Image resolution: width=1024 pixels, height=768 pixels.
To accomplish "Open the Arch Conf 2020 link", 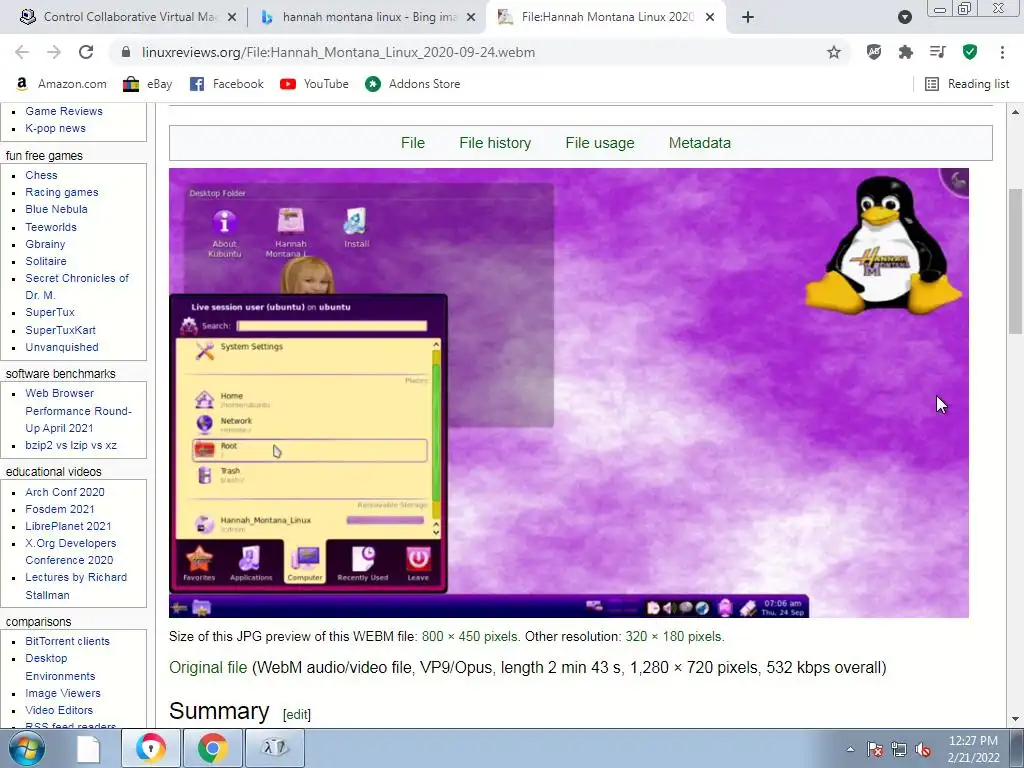I will [x=65, y=492].
